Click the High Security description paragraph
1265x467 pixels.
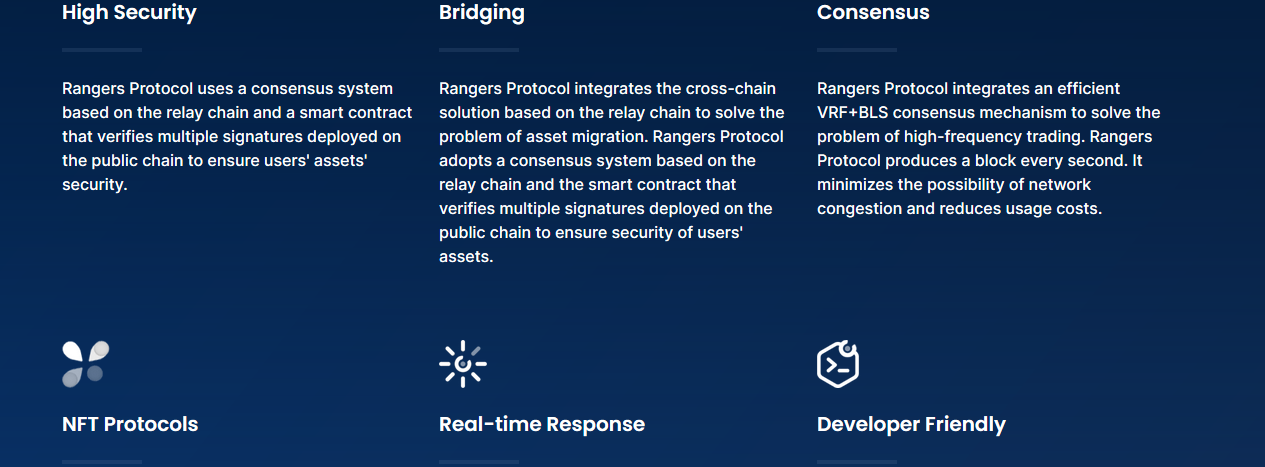pyautogui.click(x=232, y=136)
